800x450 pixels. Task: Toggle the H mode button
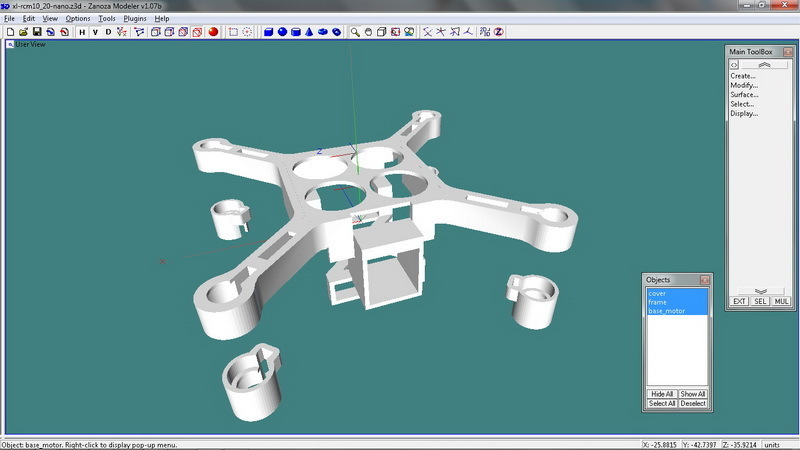click(x=82, y=32)
